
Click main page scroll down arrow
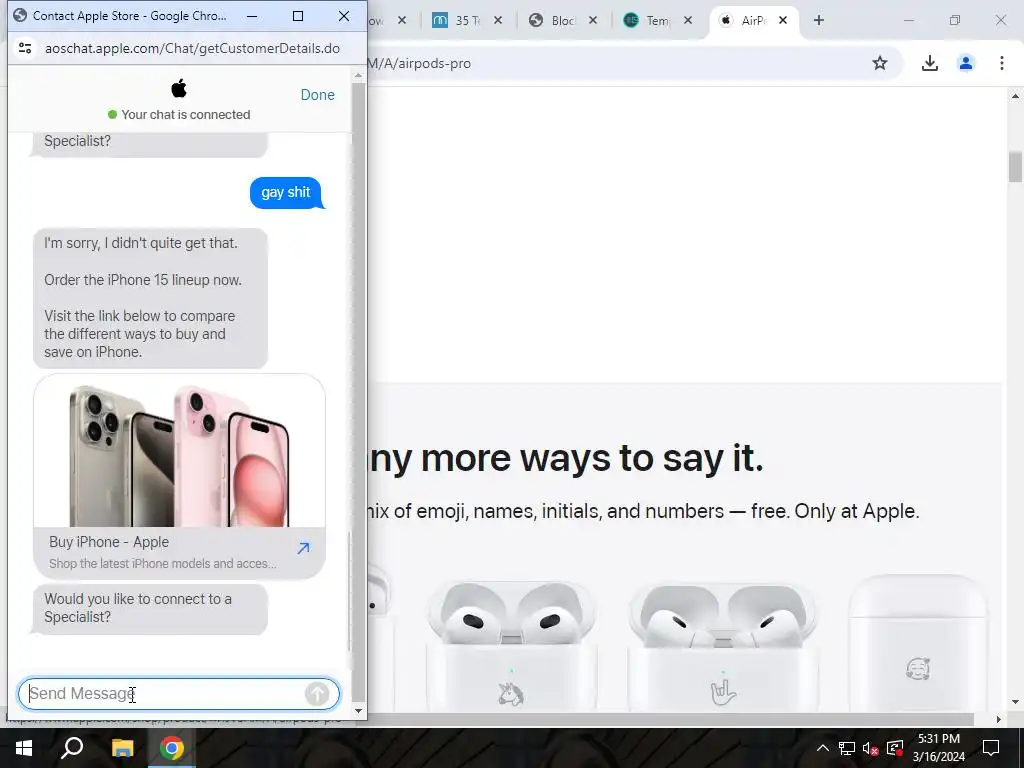coord(1015,702)
